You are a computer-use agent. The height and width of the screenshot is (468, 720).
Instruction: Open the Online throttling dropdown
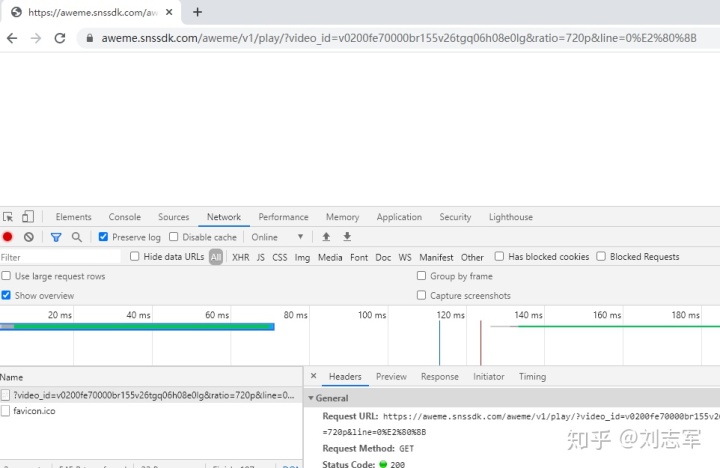pyautogui.click(x=277, y=237)
